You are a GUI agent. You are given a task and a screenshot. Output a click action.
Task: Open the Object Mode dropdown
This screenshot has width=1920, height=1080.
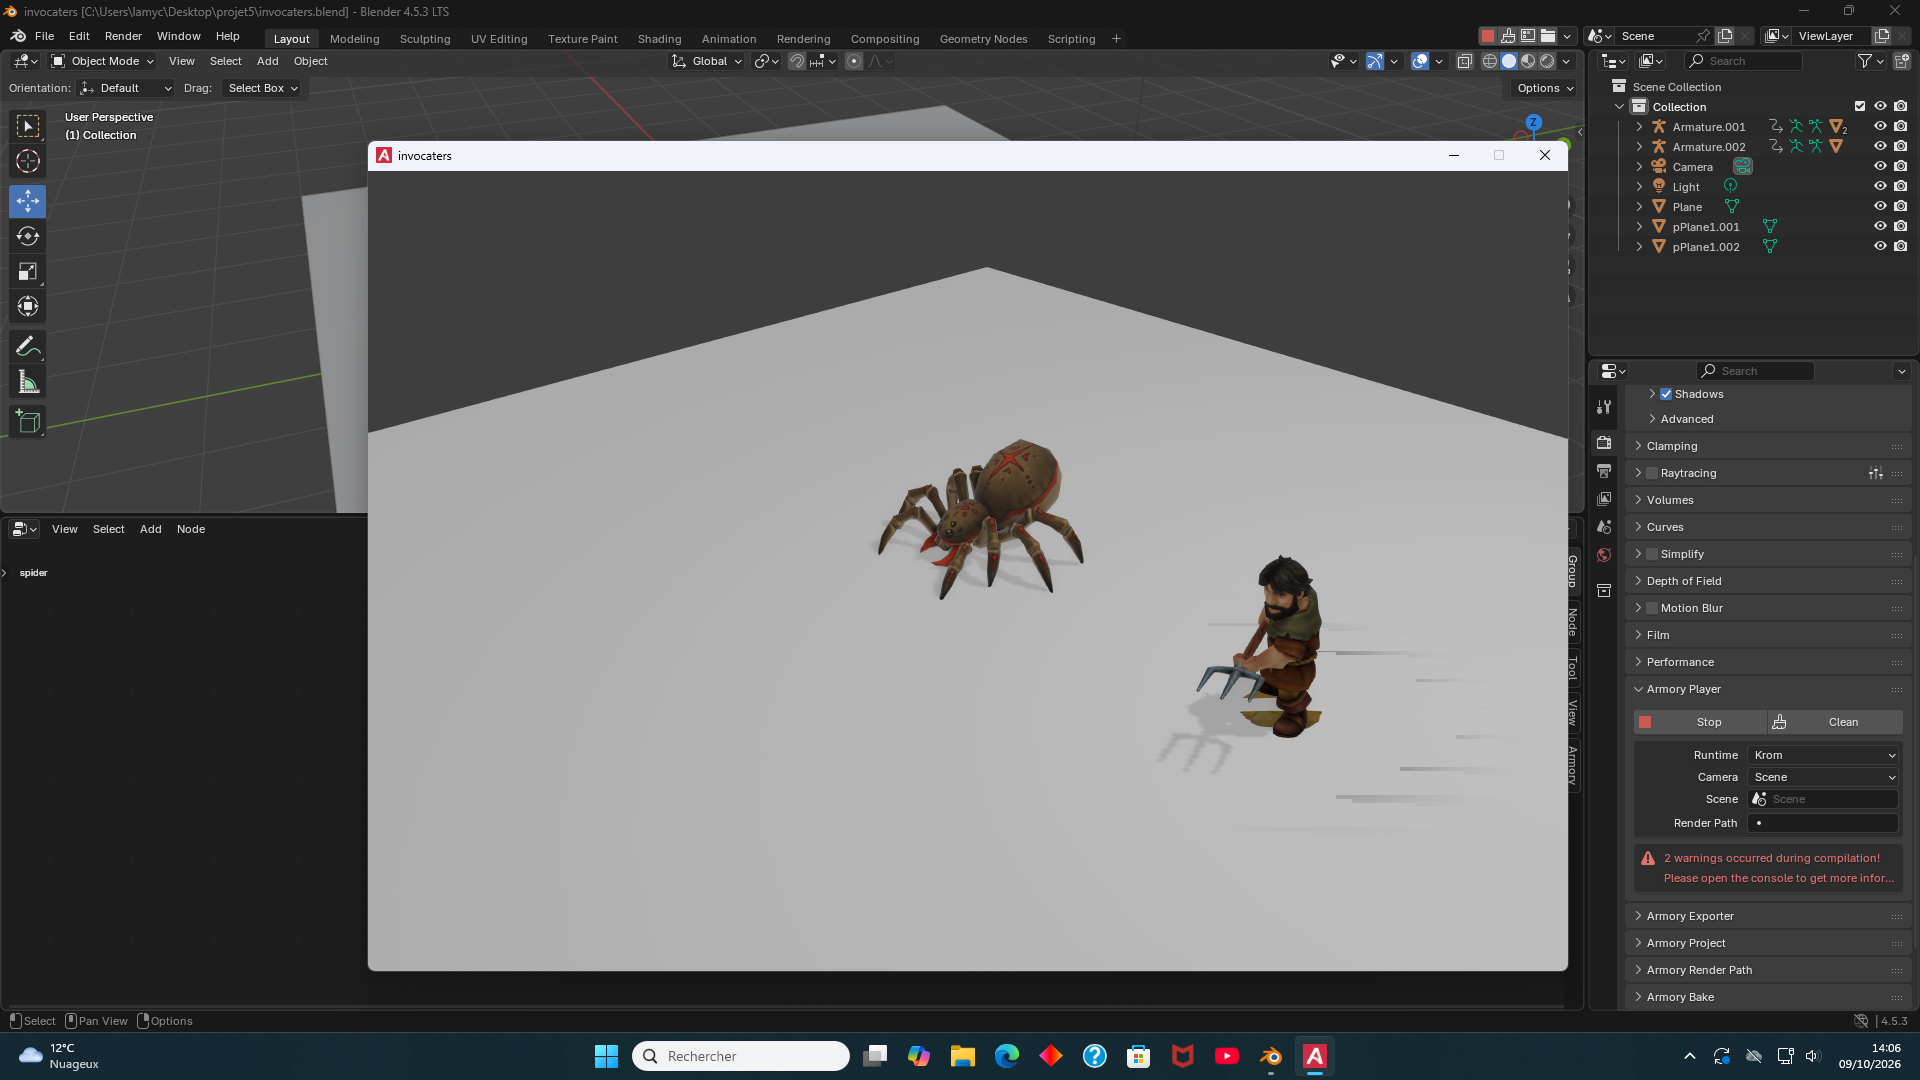tap(102, 61)
